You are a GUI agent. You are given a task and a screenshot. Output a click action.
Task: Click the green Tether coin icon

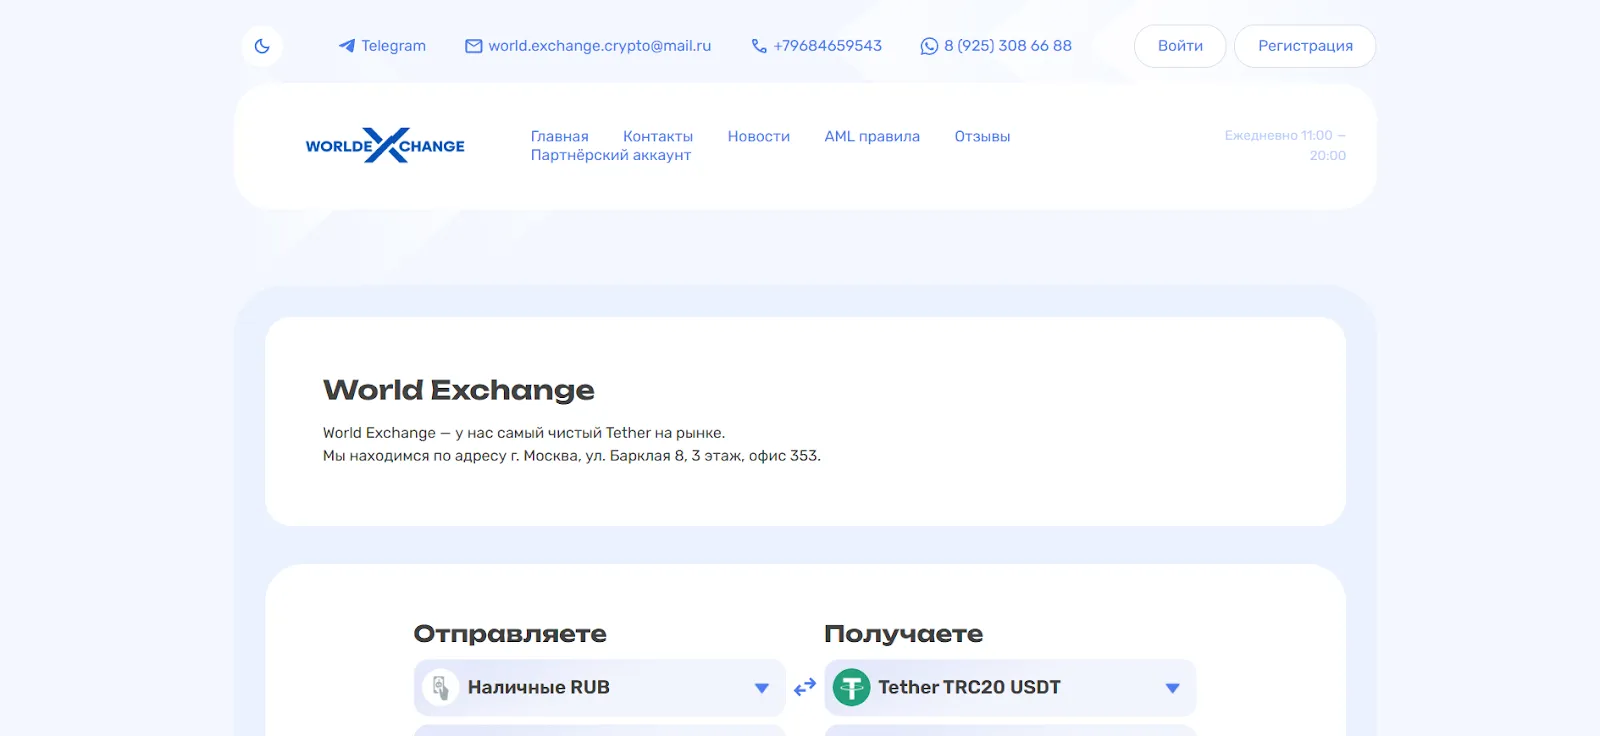click(852, 687)
